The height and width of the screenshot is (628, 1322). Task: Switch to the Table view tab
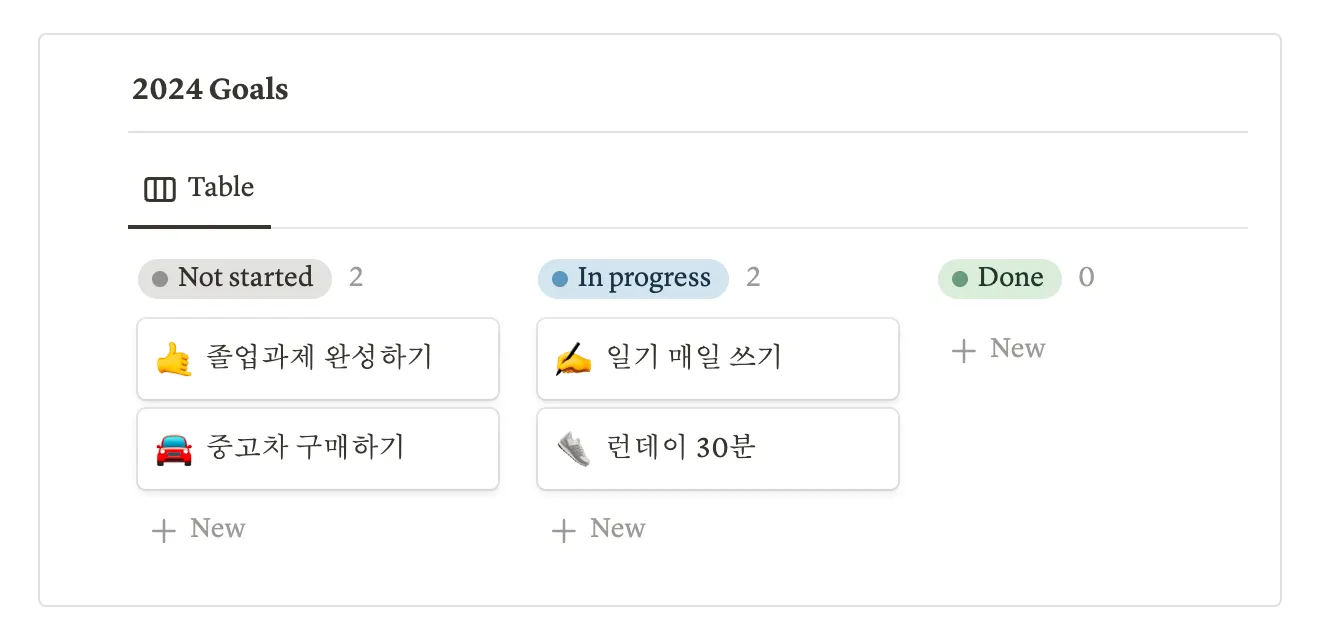coord(200,188)
